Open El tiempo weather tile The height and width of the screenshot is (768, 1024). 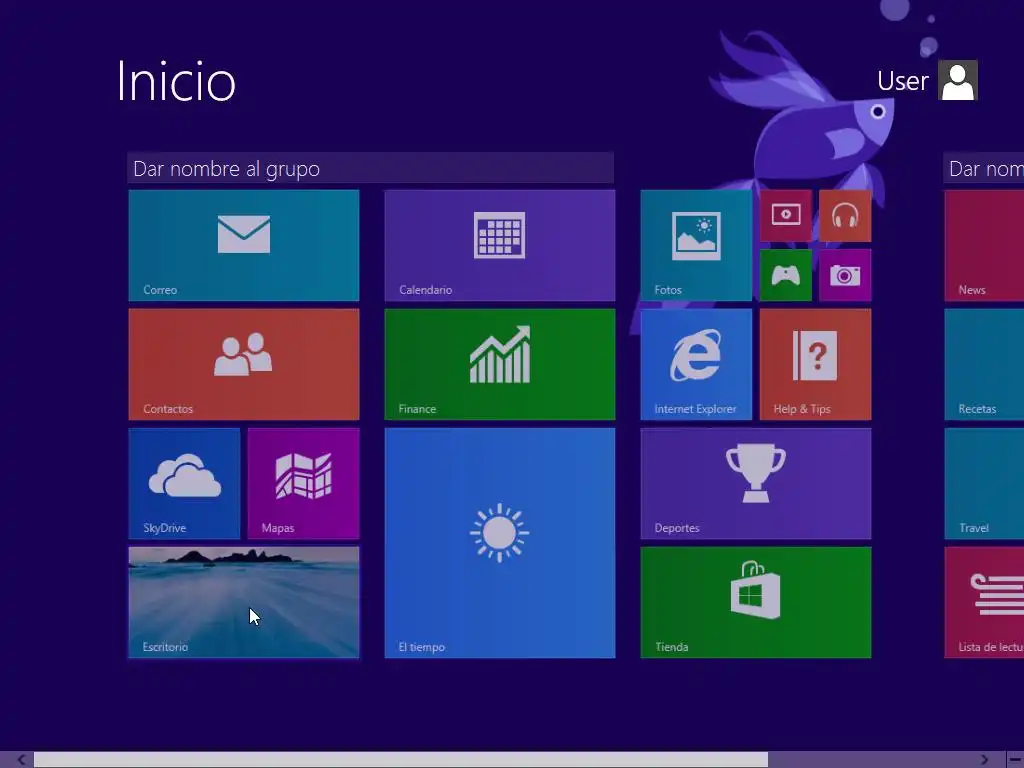pyautogui.click(x=500, y=543)
